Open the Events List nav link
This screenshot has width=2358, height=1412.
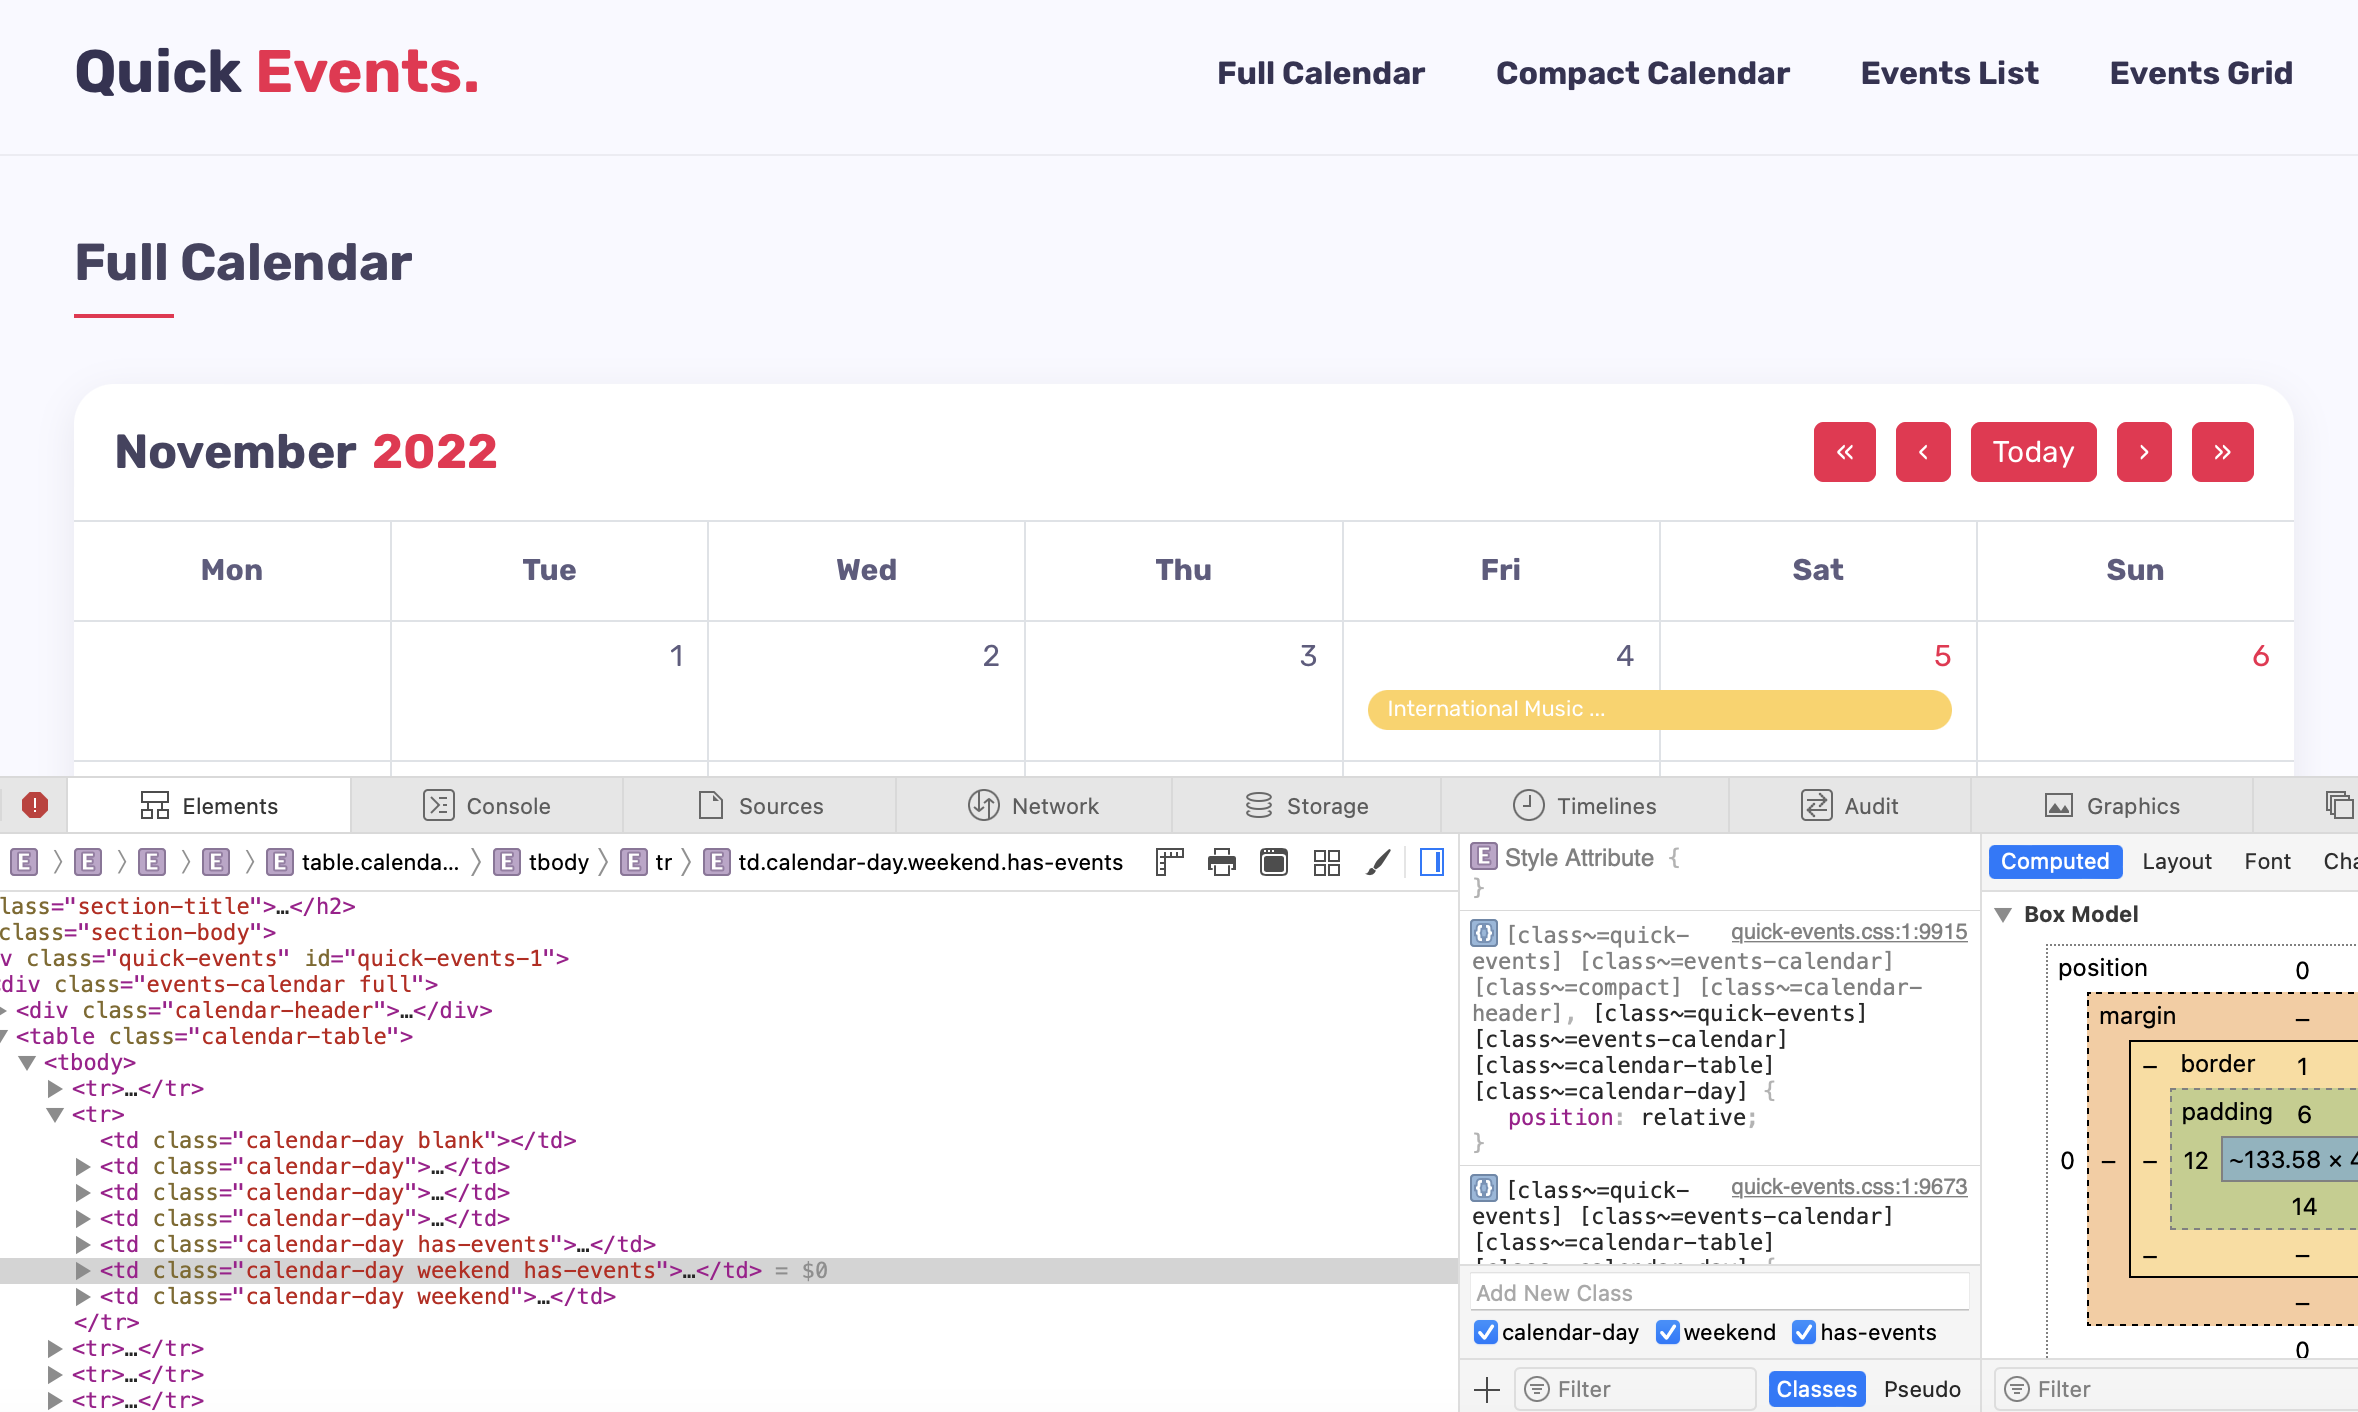pos(1949,73)
